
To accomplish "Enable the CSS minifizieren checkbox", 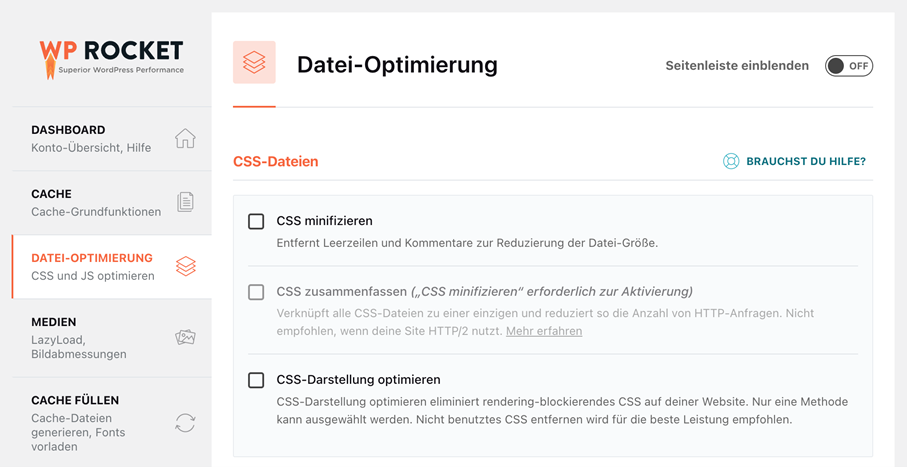I will (256, 222).
